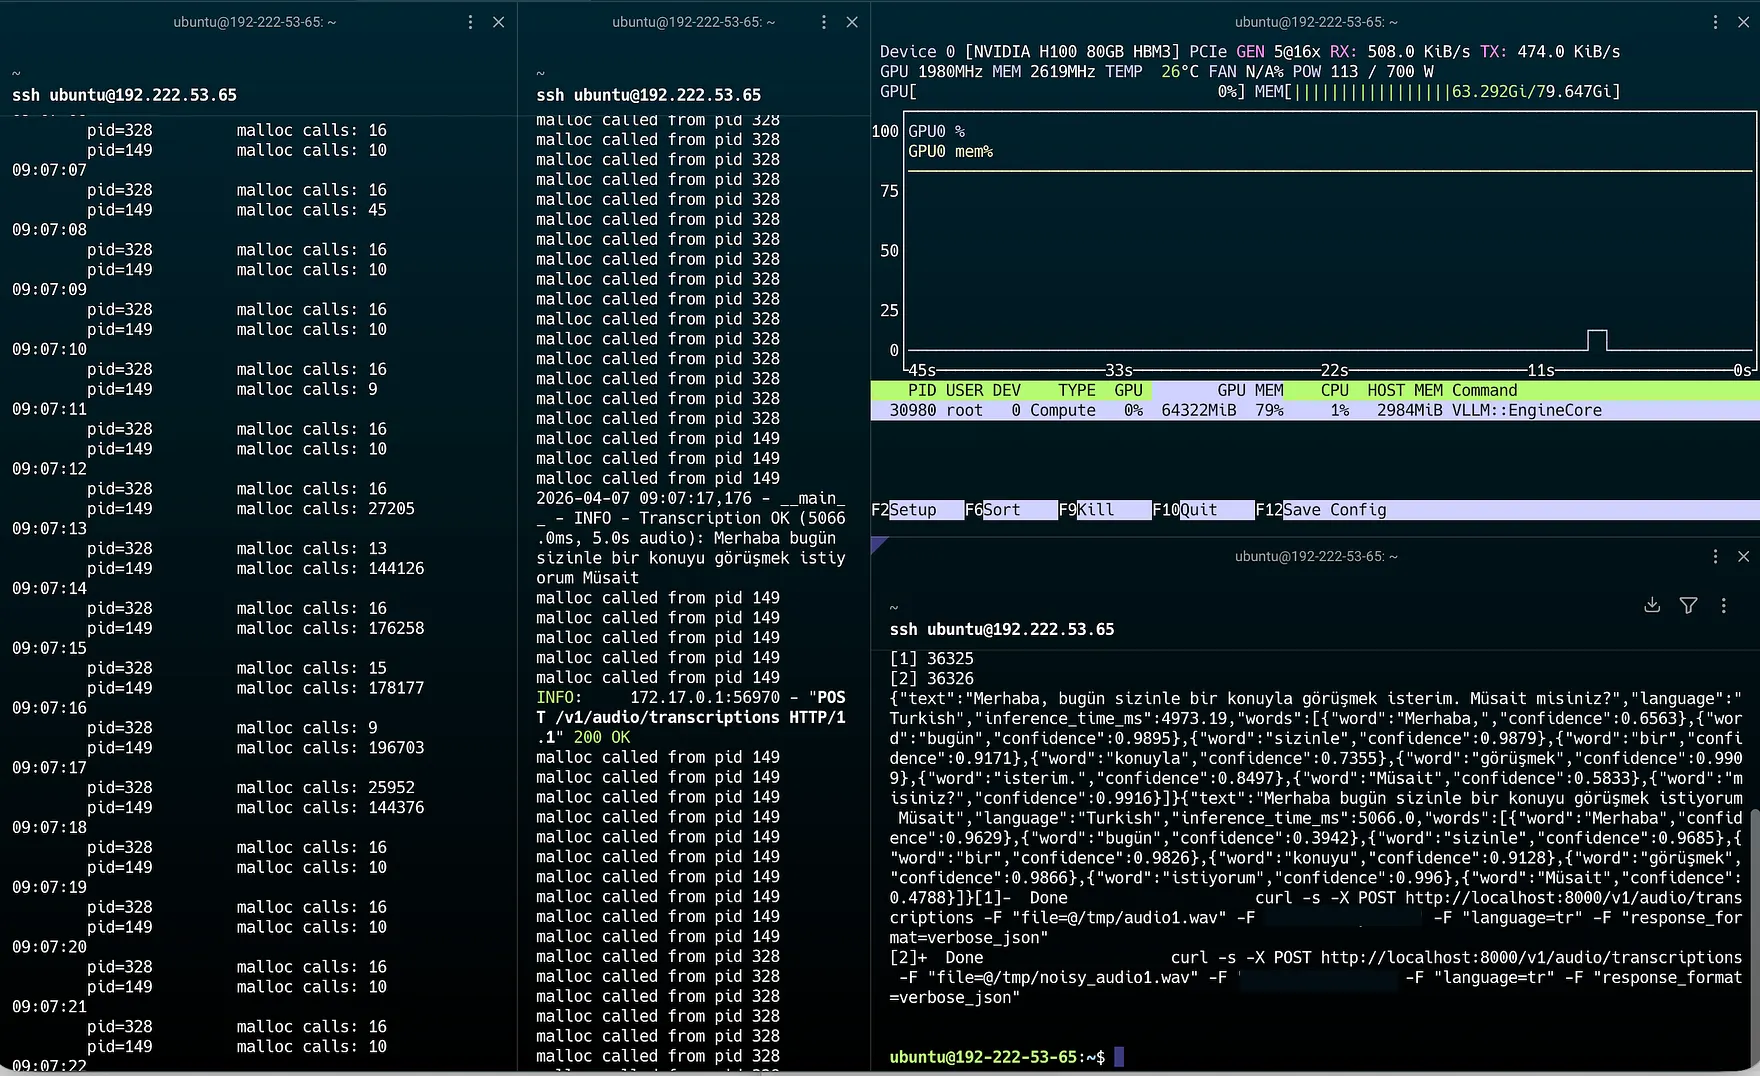Screen dimensions: 1760x1076
Task: Click the [2] 36326 job line
Action: point(932,678)
